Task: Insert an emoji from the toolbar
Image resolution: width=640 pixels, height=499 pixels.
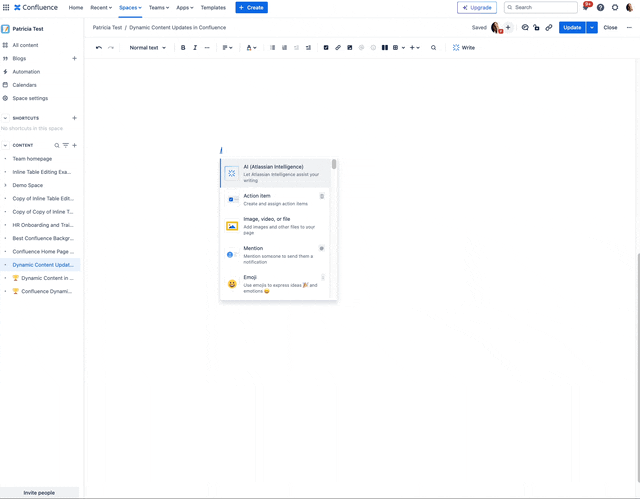Action: pos(373,48)
